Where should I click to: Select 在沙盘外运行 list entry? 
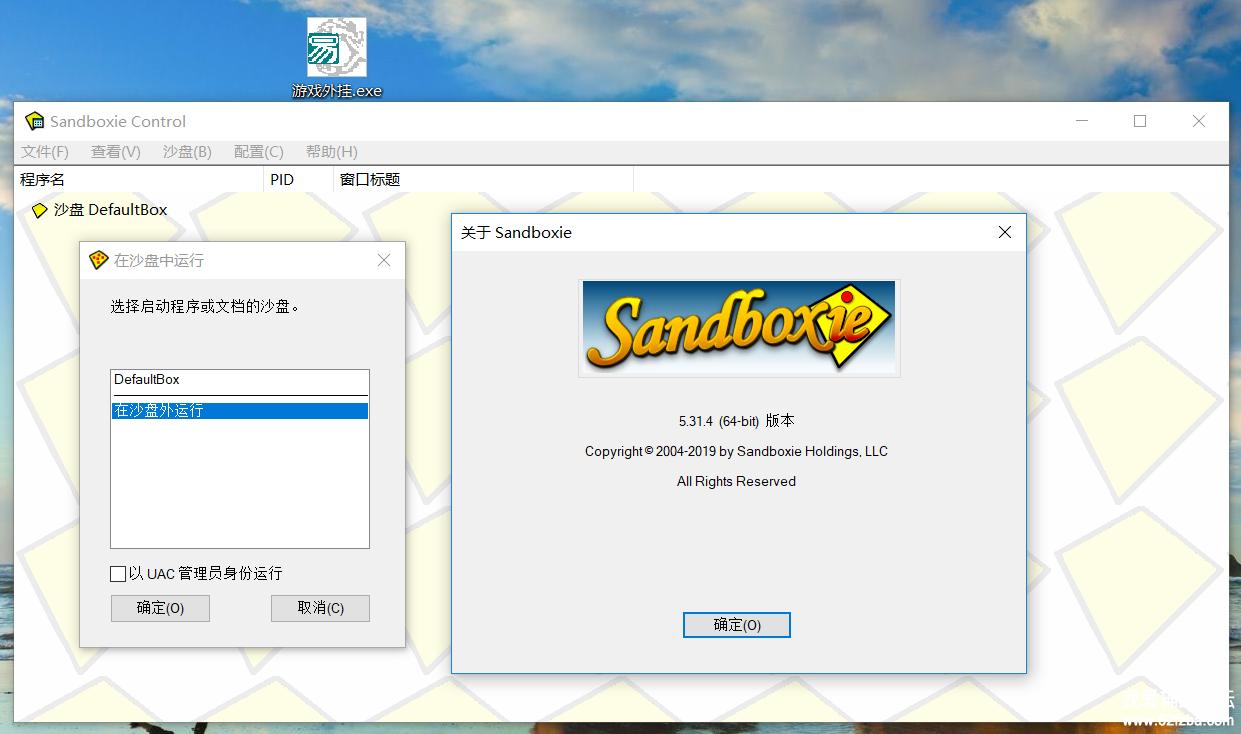pos(240,411)
